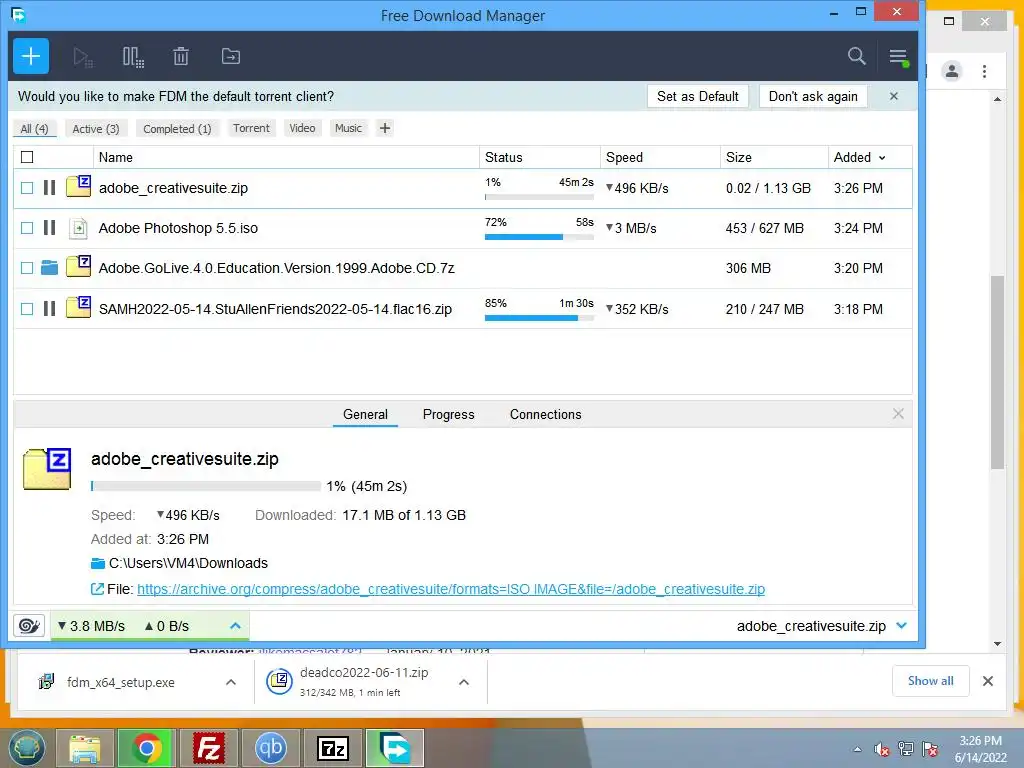Show hidden system tray icons
The height and width of the screenshot is (768, 1024).
pos(857,750)
